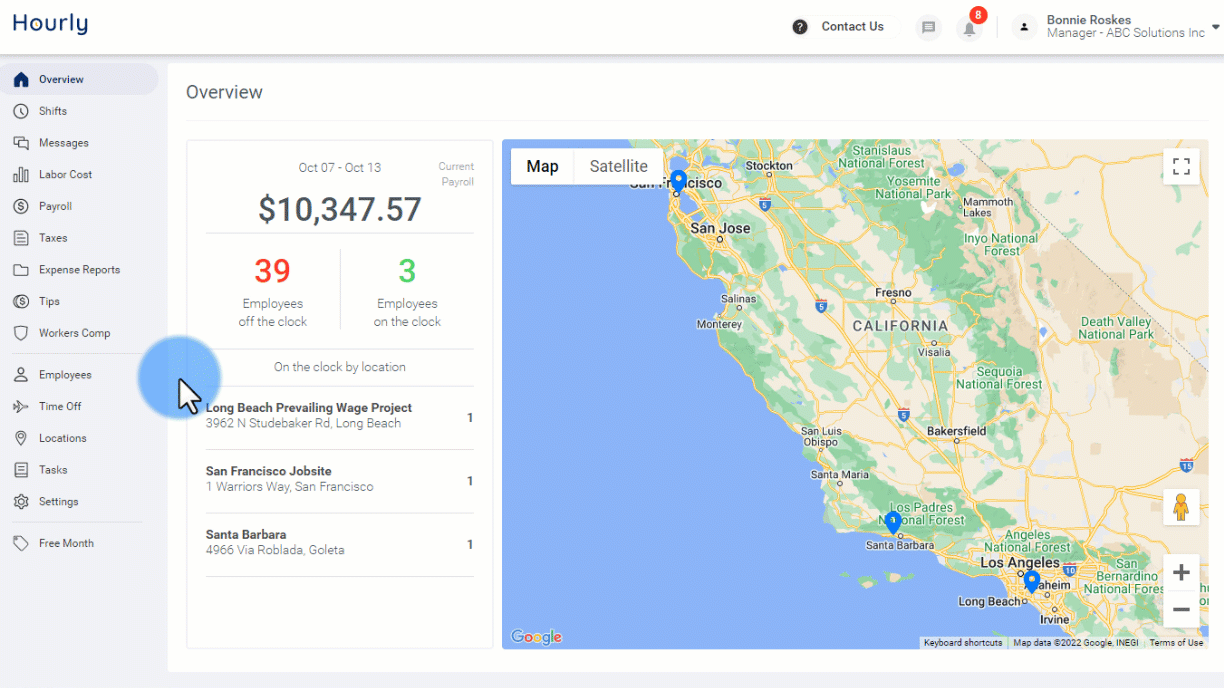Click the Time Off airplane icon
This screenshot has width=1224, height=688.
click(x=21, y=406)
